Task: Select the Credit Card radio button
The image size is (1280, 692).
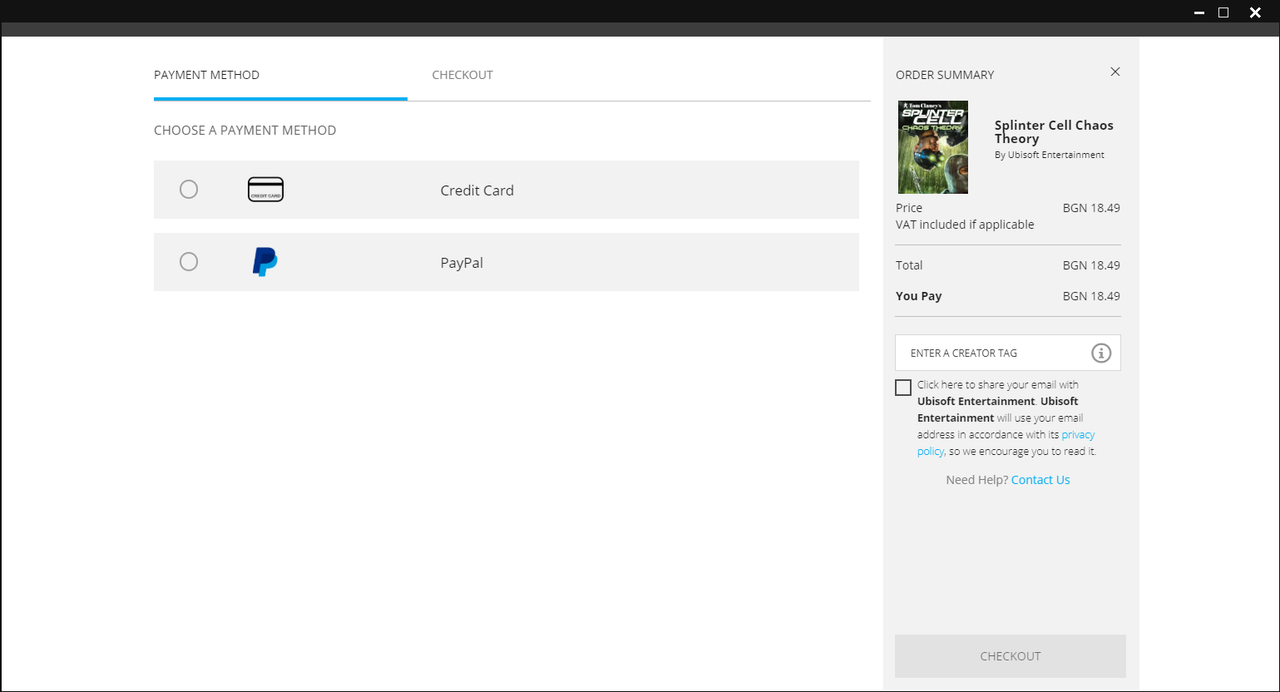Action: pos(188,189)
